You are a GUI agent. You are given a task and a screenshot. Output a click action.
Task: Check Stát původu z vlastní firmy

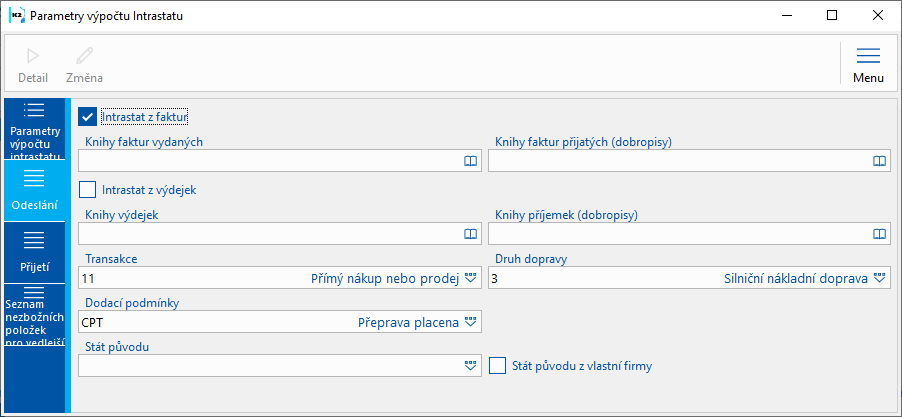[x=498, y=365]
